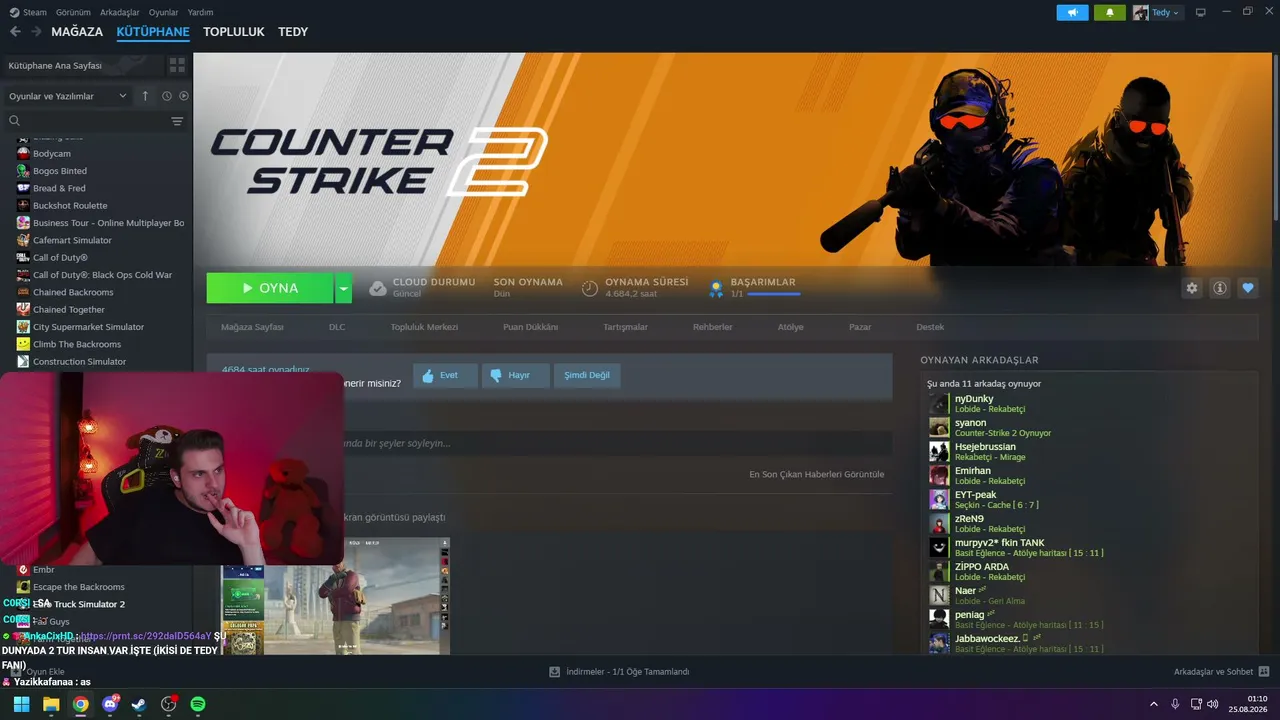This screenshot has width=1280, height=720.
Task: Recommend the game with the Evet button
Action: click(445, 375)
